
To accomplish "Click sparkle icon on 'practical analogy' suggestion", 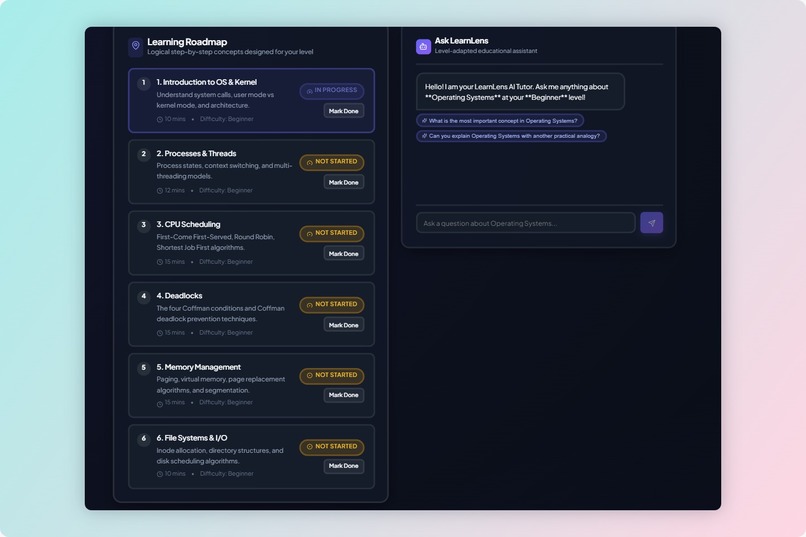I will point(424,136).
